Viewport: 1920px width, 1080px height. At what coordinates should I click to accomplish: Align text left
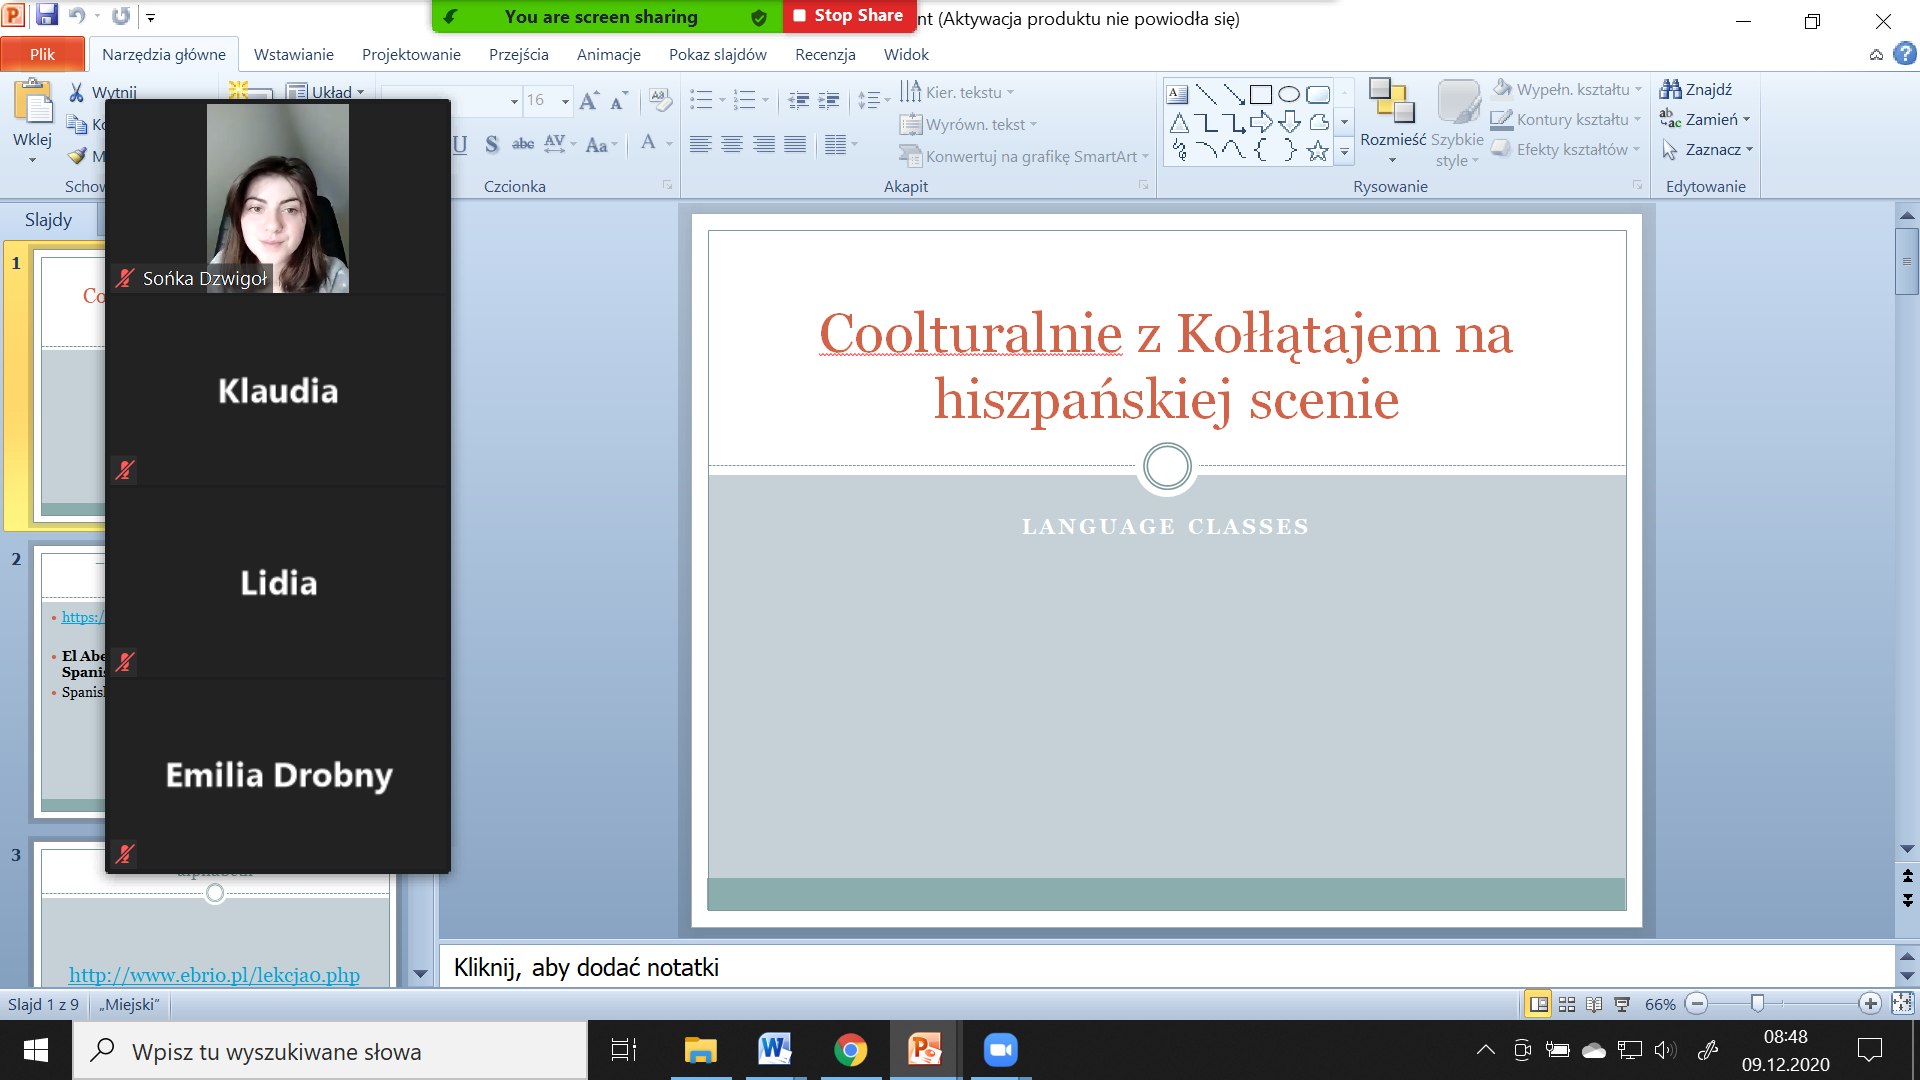pyautogui.click(x=701, y=144)
